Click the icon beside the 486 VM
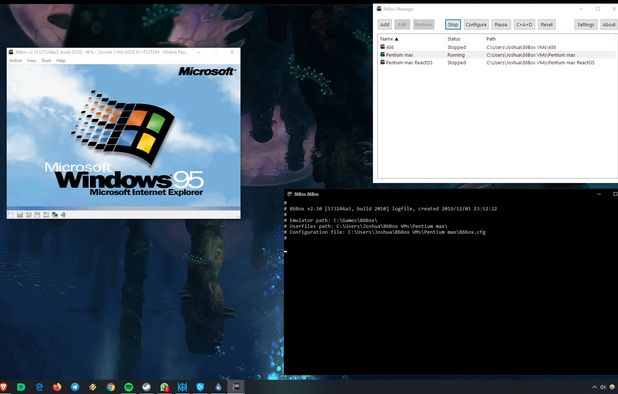 (x=382, y=47)
